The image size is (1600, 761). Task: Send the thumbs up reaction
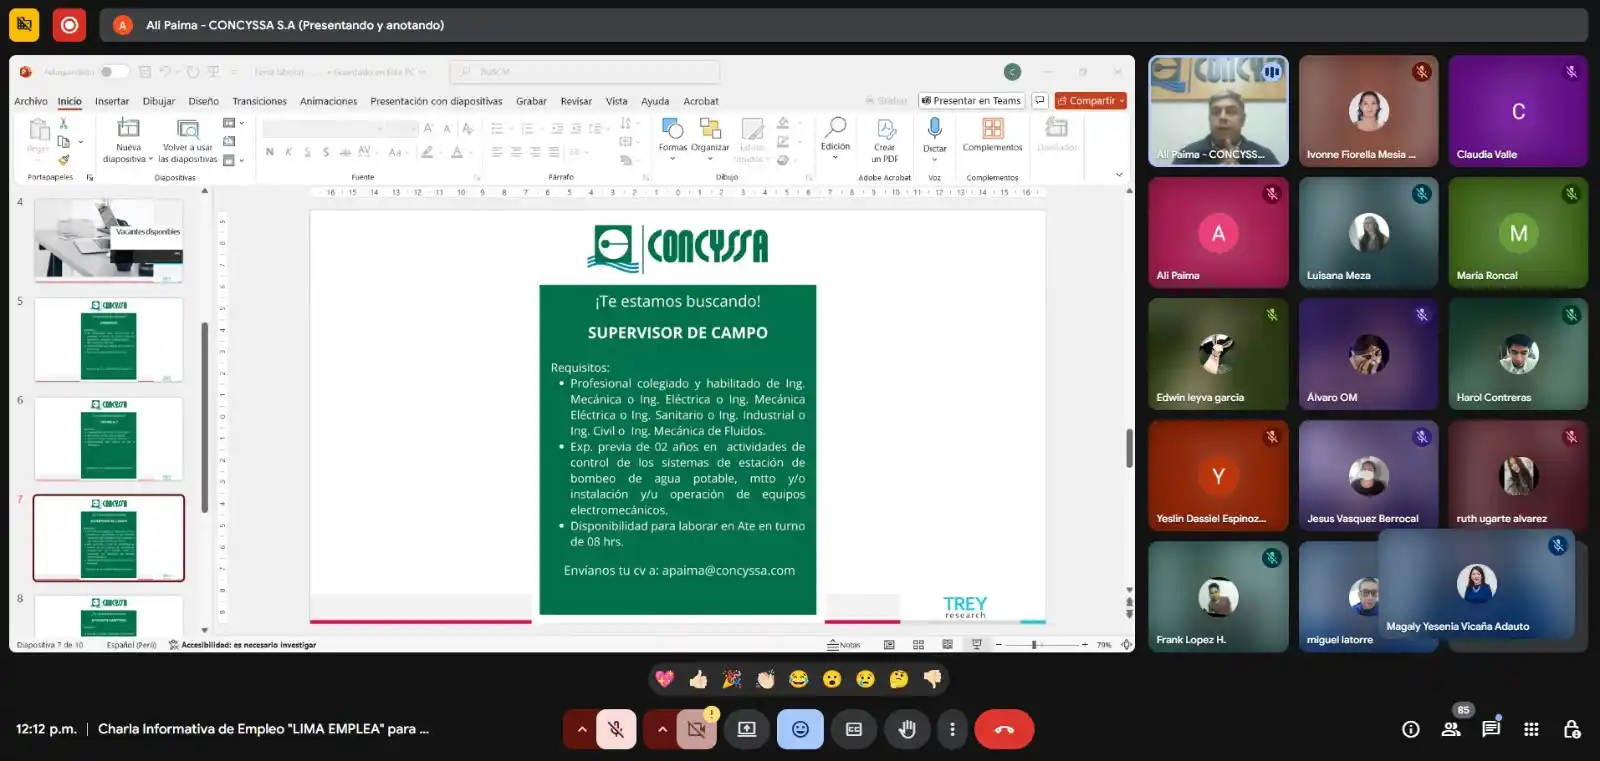698,679
